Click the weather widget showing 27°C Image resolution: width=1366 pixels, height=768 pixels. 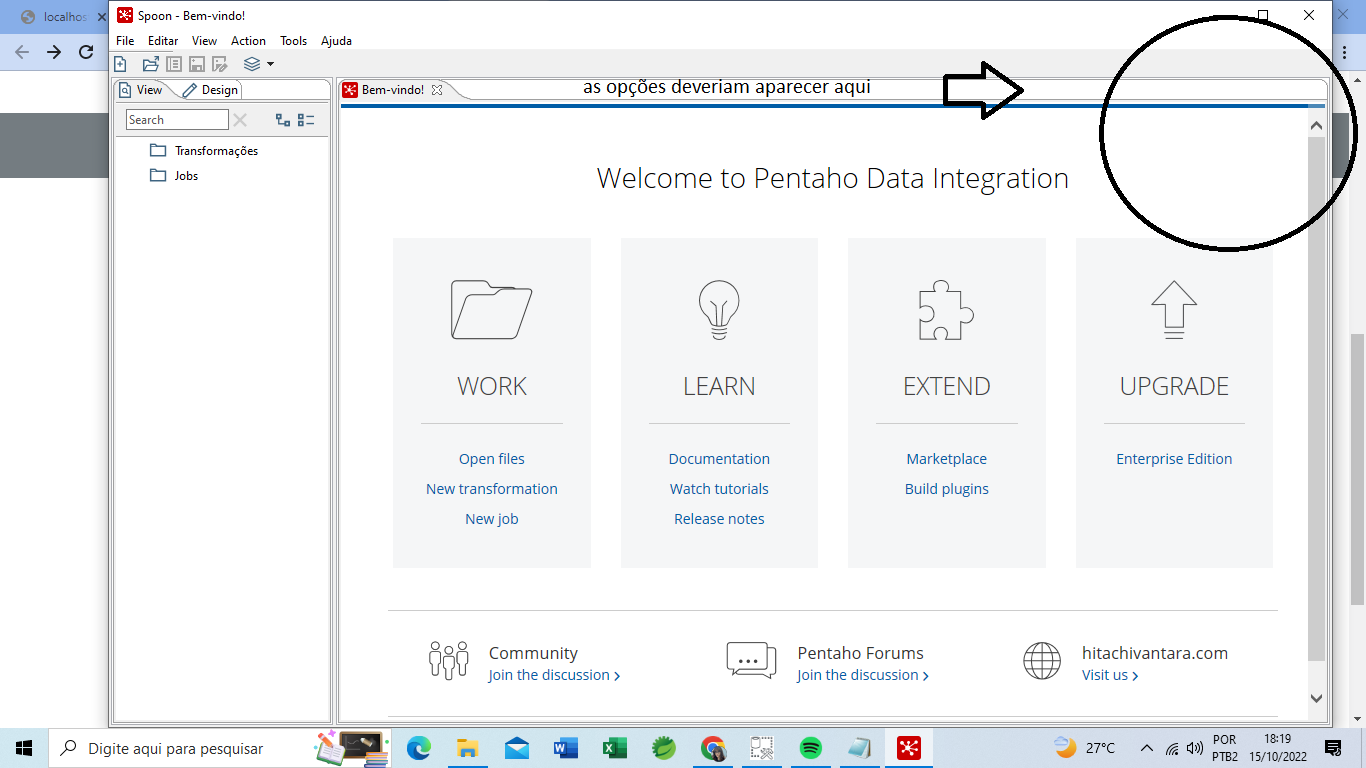(x=1086, y=748)
